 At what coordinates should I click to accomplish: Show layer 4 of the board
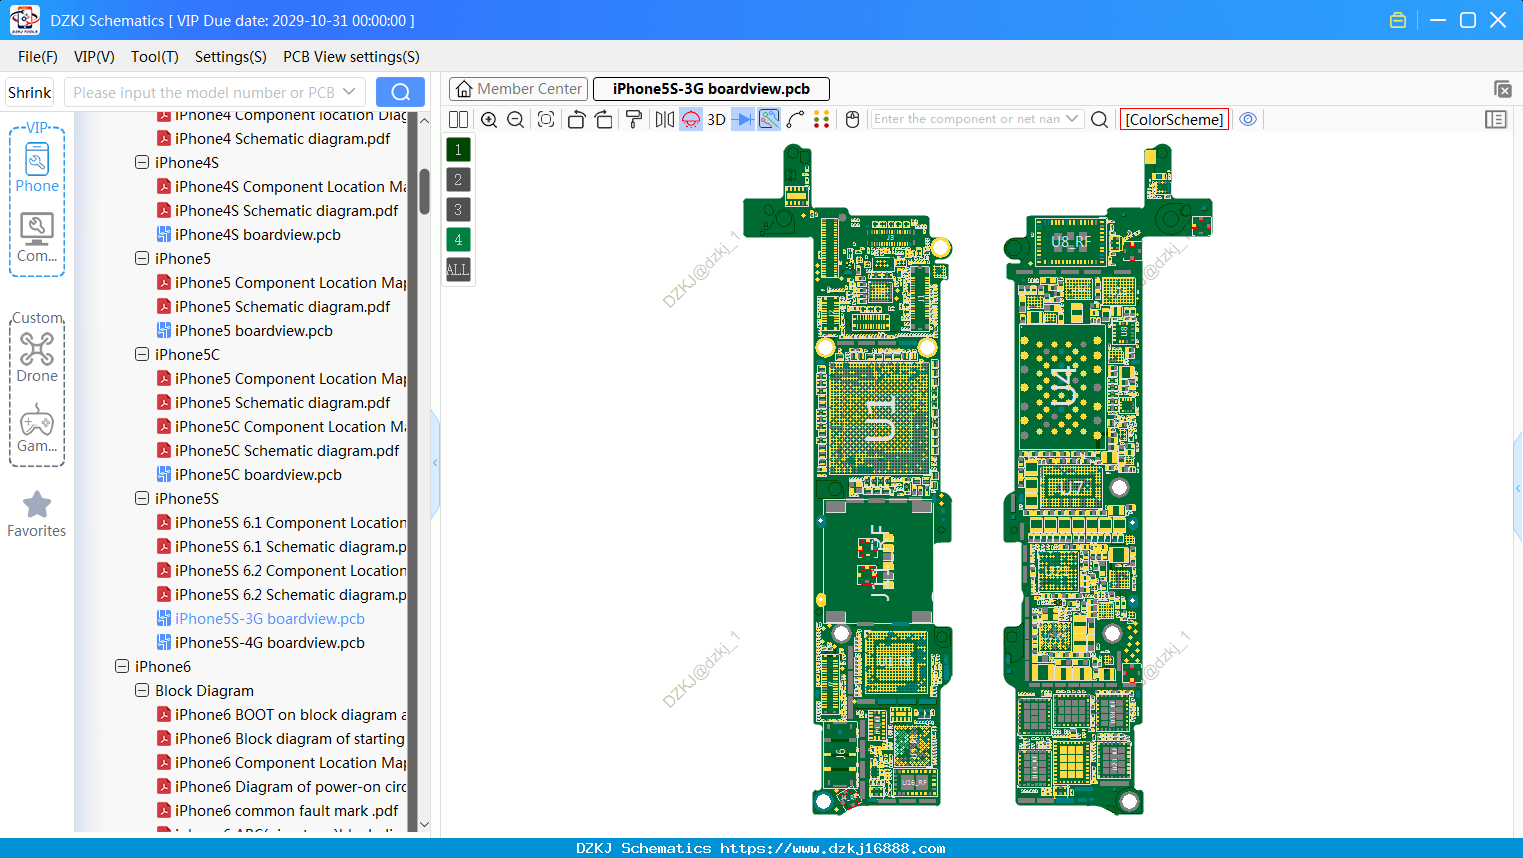click(x=458, y=240)
